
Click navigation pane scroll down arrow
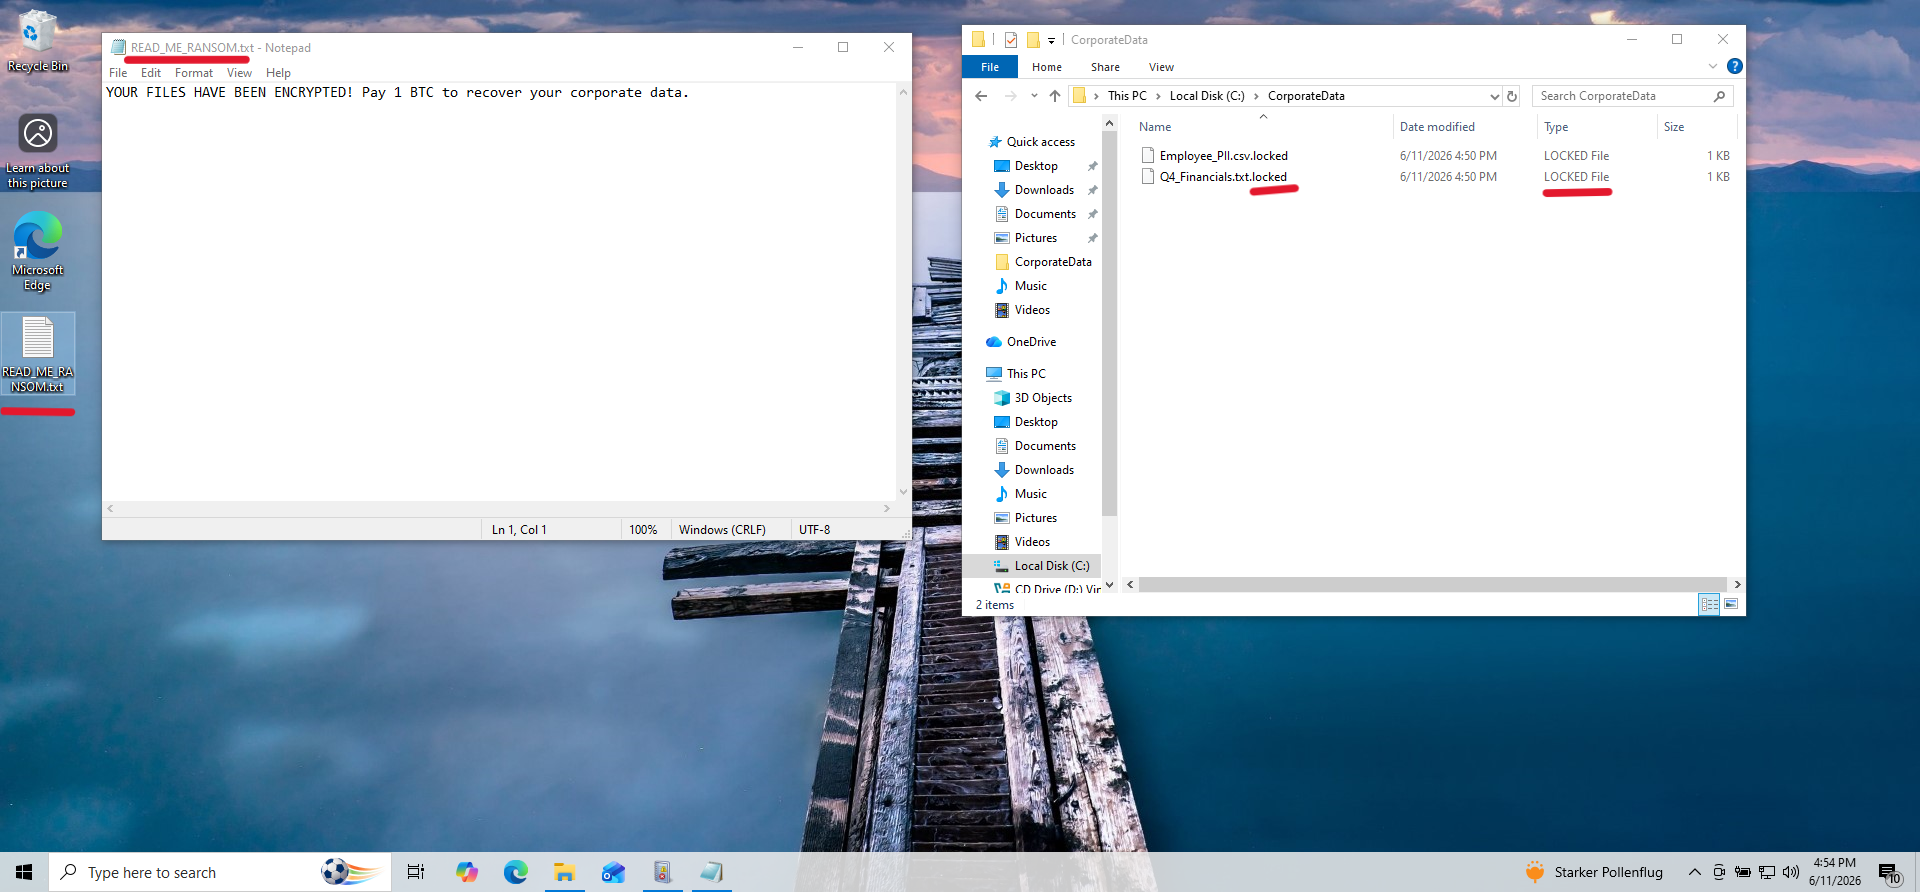point(1109,586)
